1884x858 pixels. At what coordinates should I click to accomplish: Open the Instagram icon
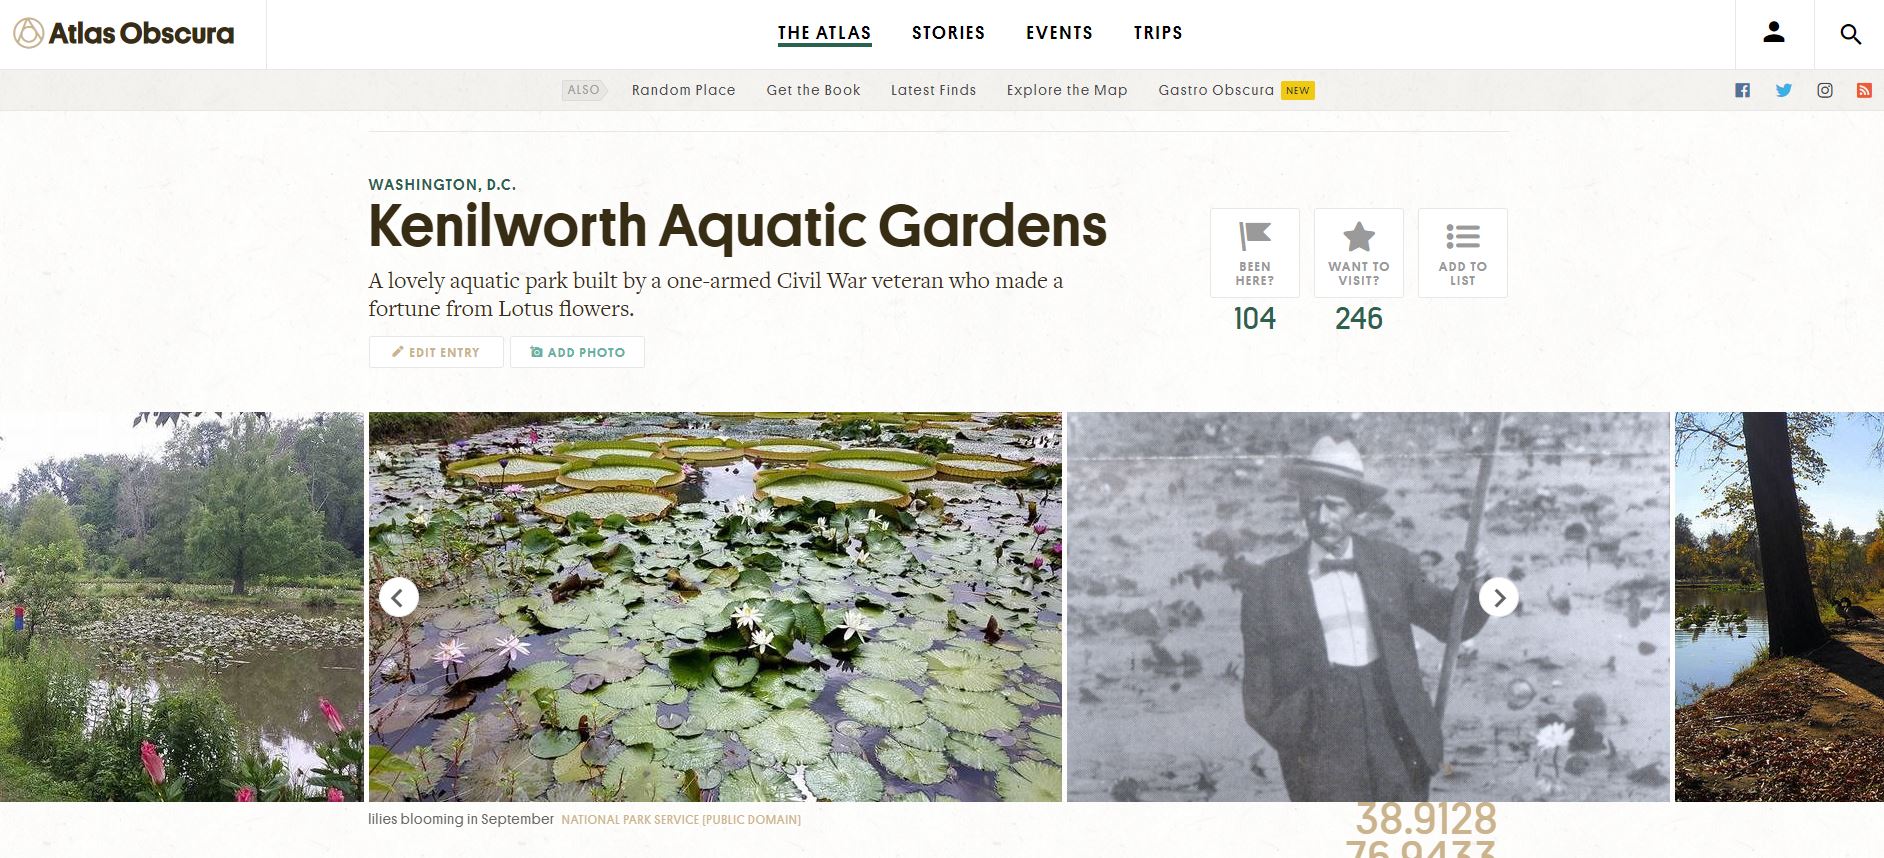tap(1825, 90)
